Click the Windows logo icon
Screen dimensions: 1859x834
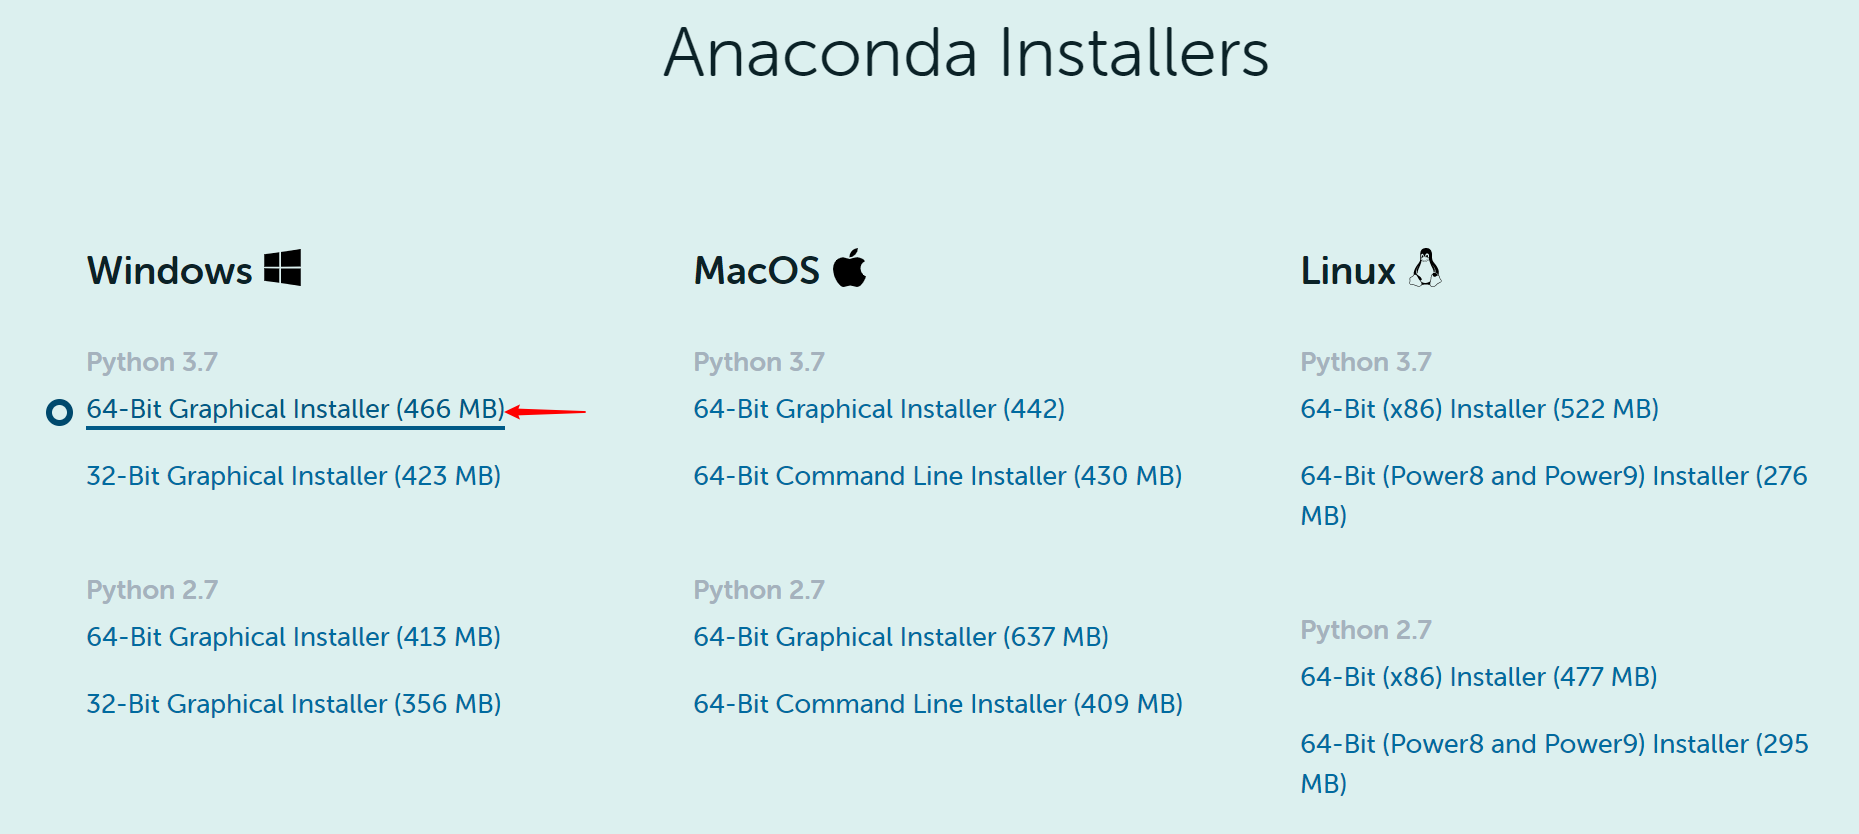coord(282,268)
